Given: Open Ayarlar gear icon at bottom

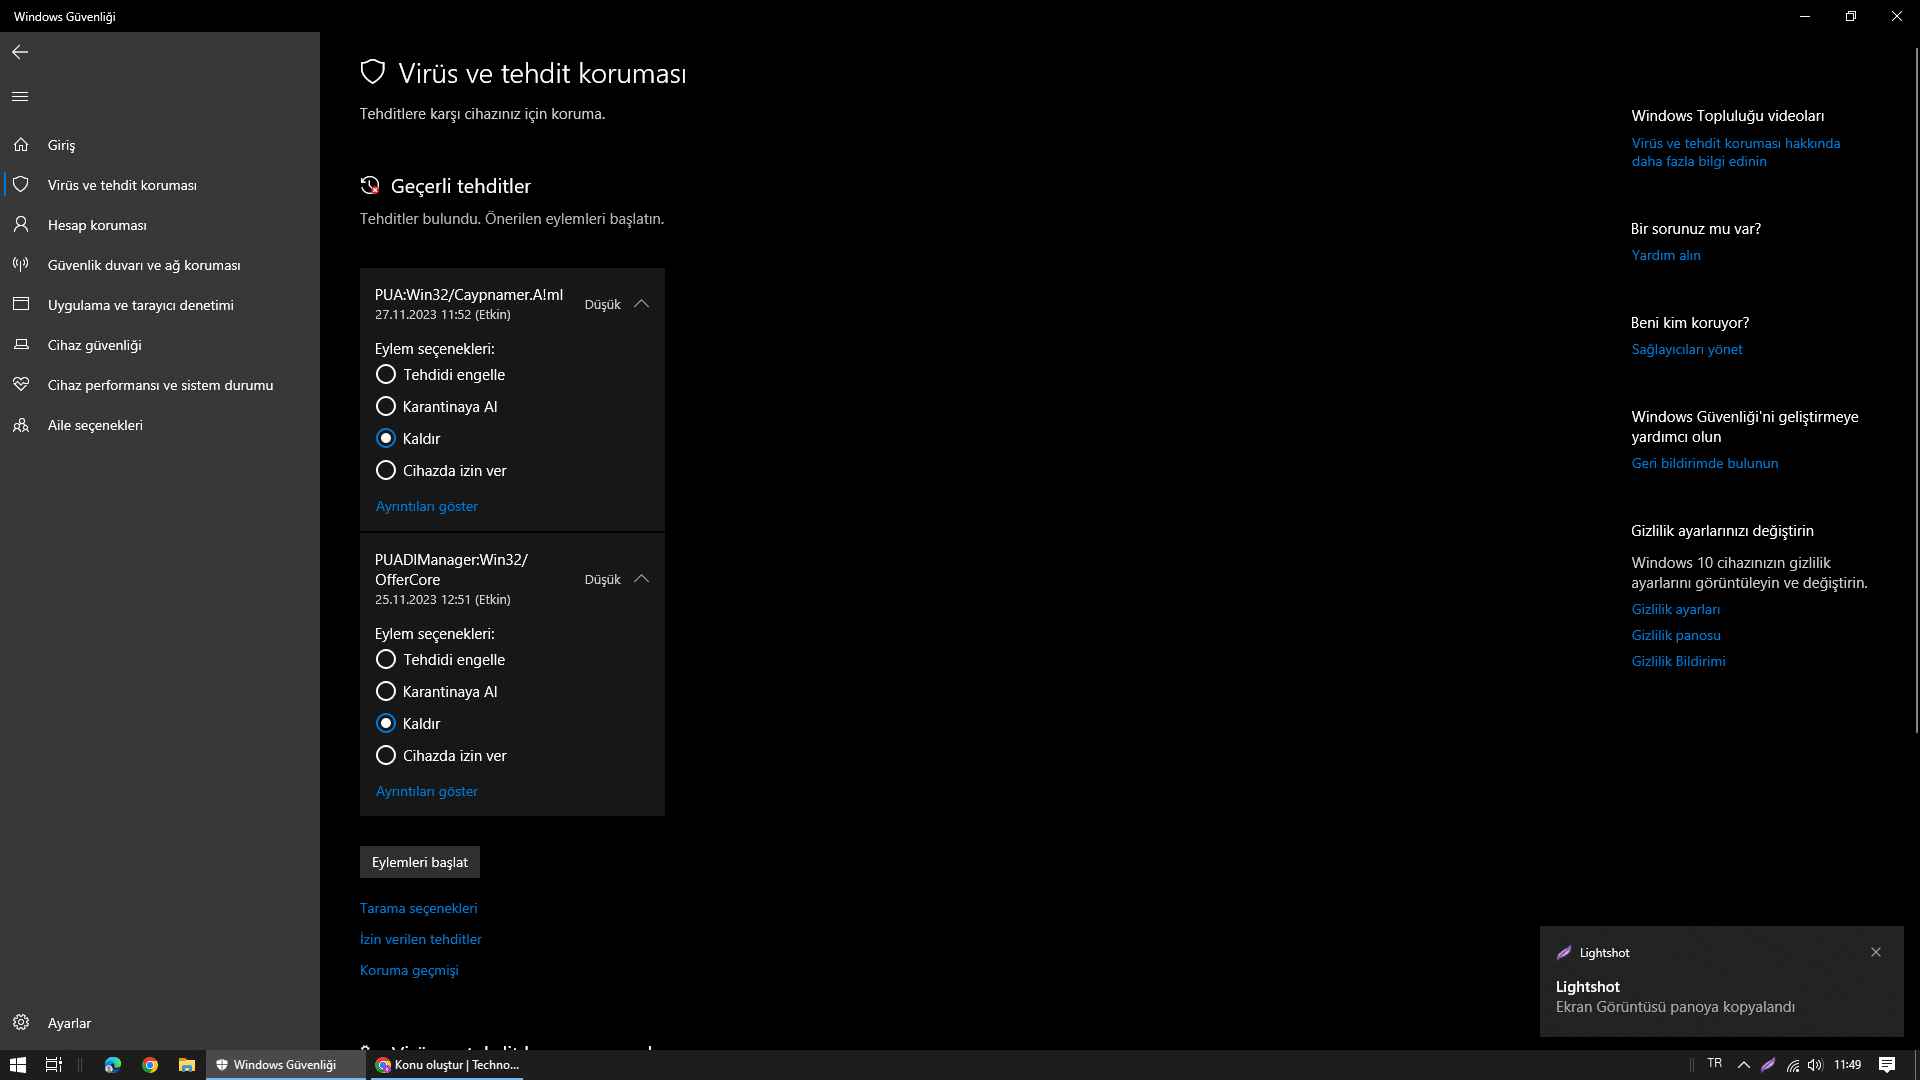Looking at the screenshot, I should 21,1023.
